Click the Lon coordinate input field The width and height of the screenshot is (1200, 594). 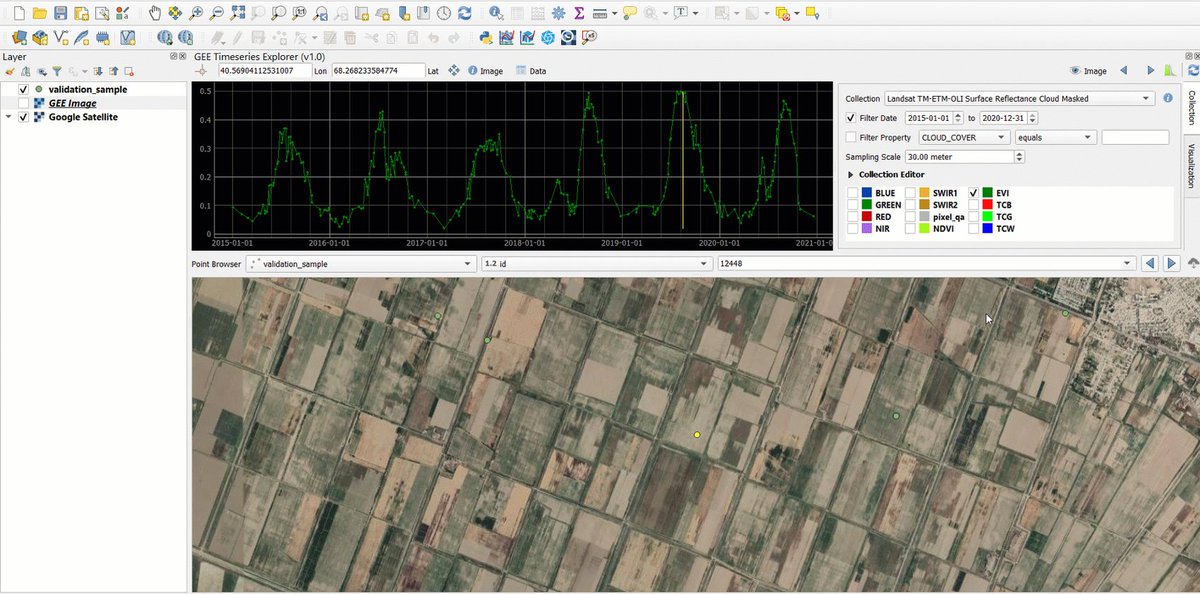264,71
